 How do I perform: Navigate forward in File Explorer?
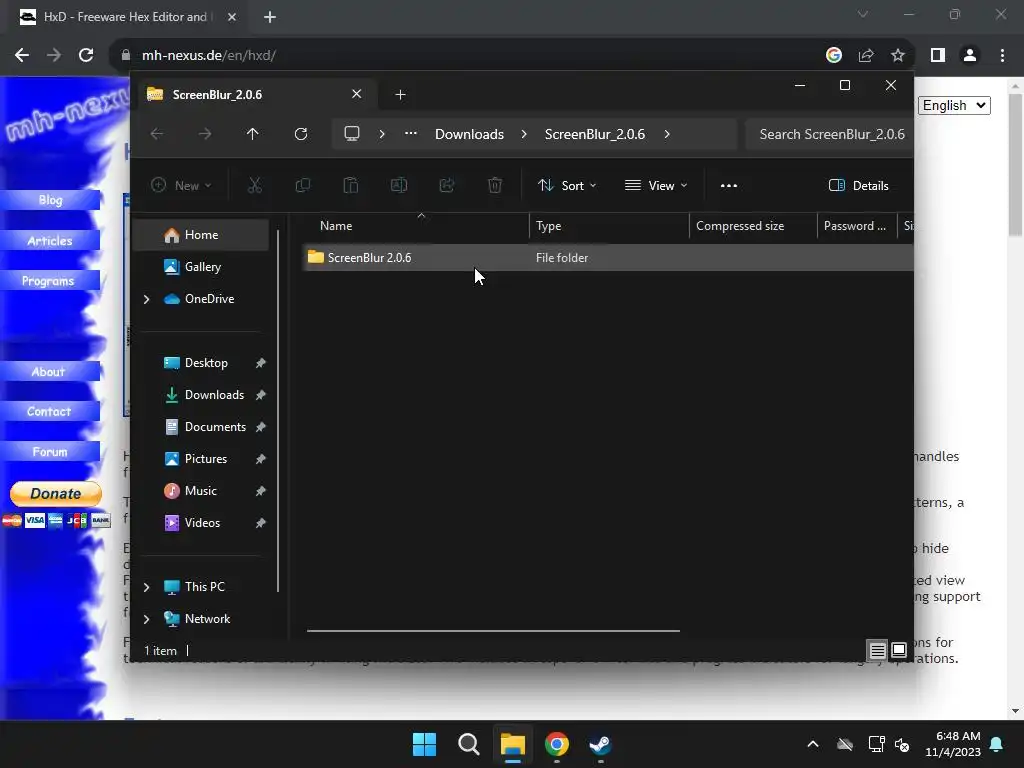click(x=205, y=134)
